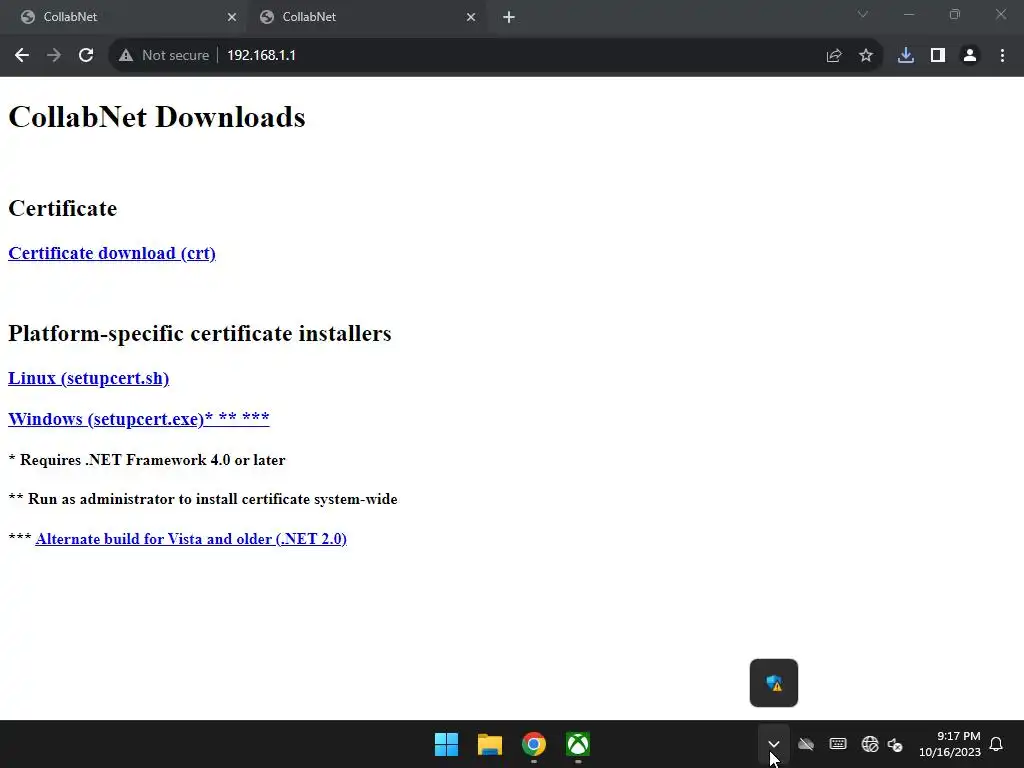Open the Not secure site info warning
Image resolution: width=1024 pixels, height=768 pixels.
[x=164, y=56]
